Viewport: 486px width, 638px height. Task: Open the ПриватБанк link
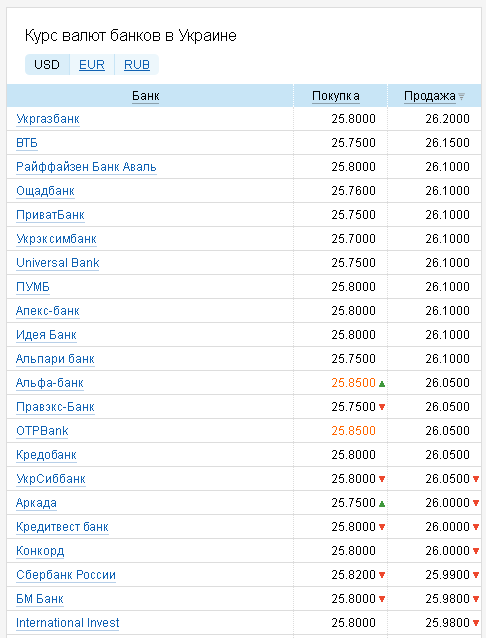pos(50,215)
